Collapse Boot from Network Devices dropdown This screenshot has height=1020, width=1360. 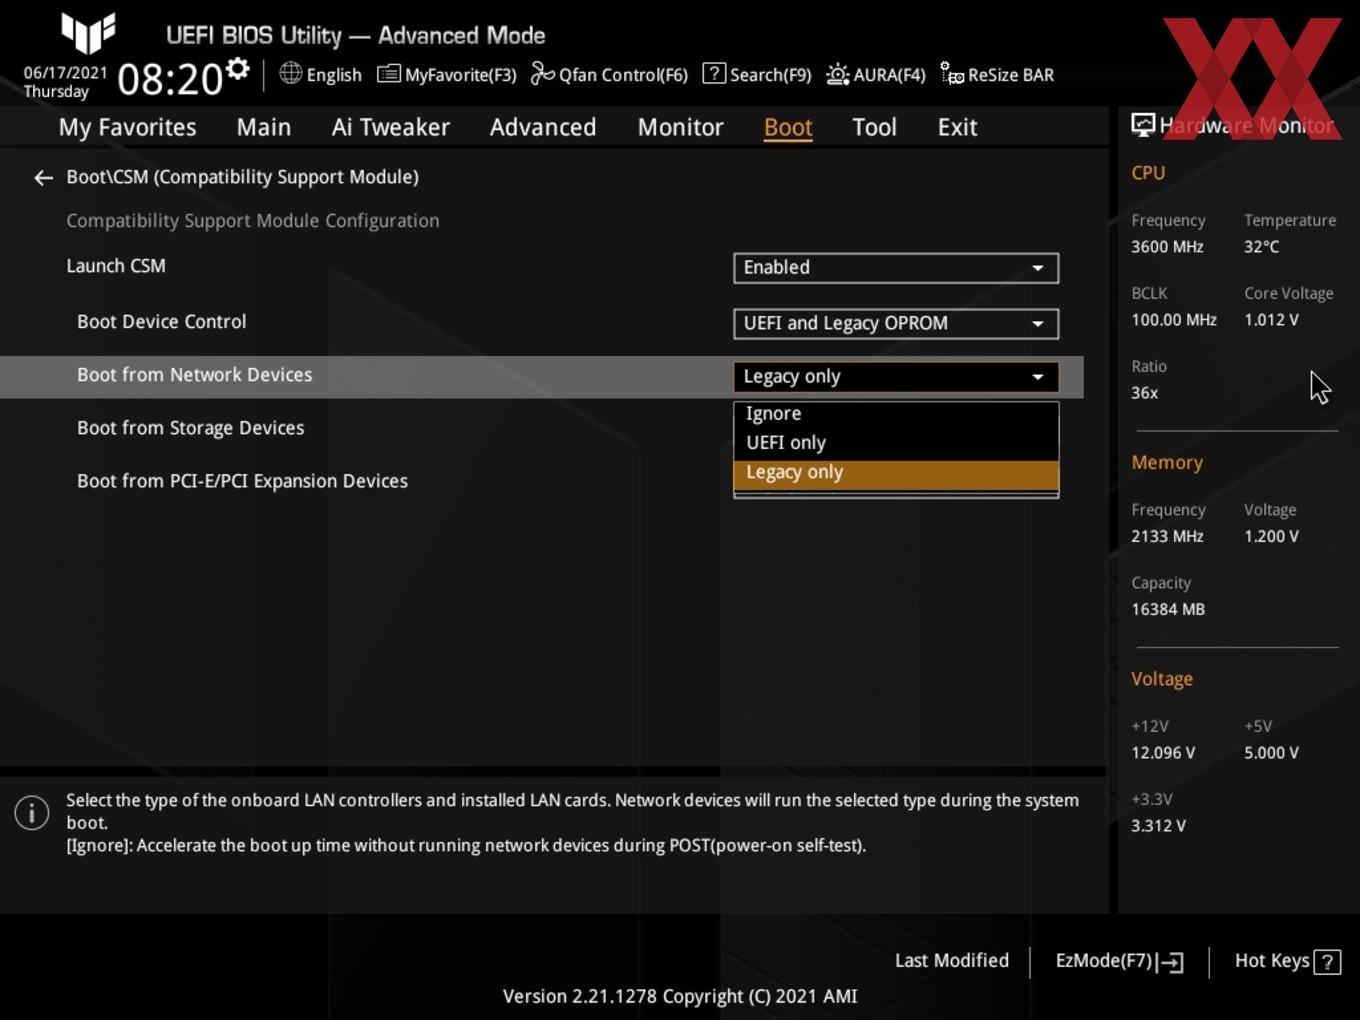pyautogui.click(x=896, y=377)
